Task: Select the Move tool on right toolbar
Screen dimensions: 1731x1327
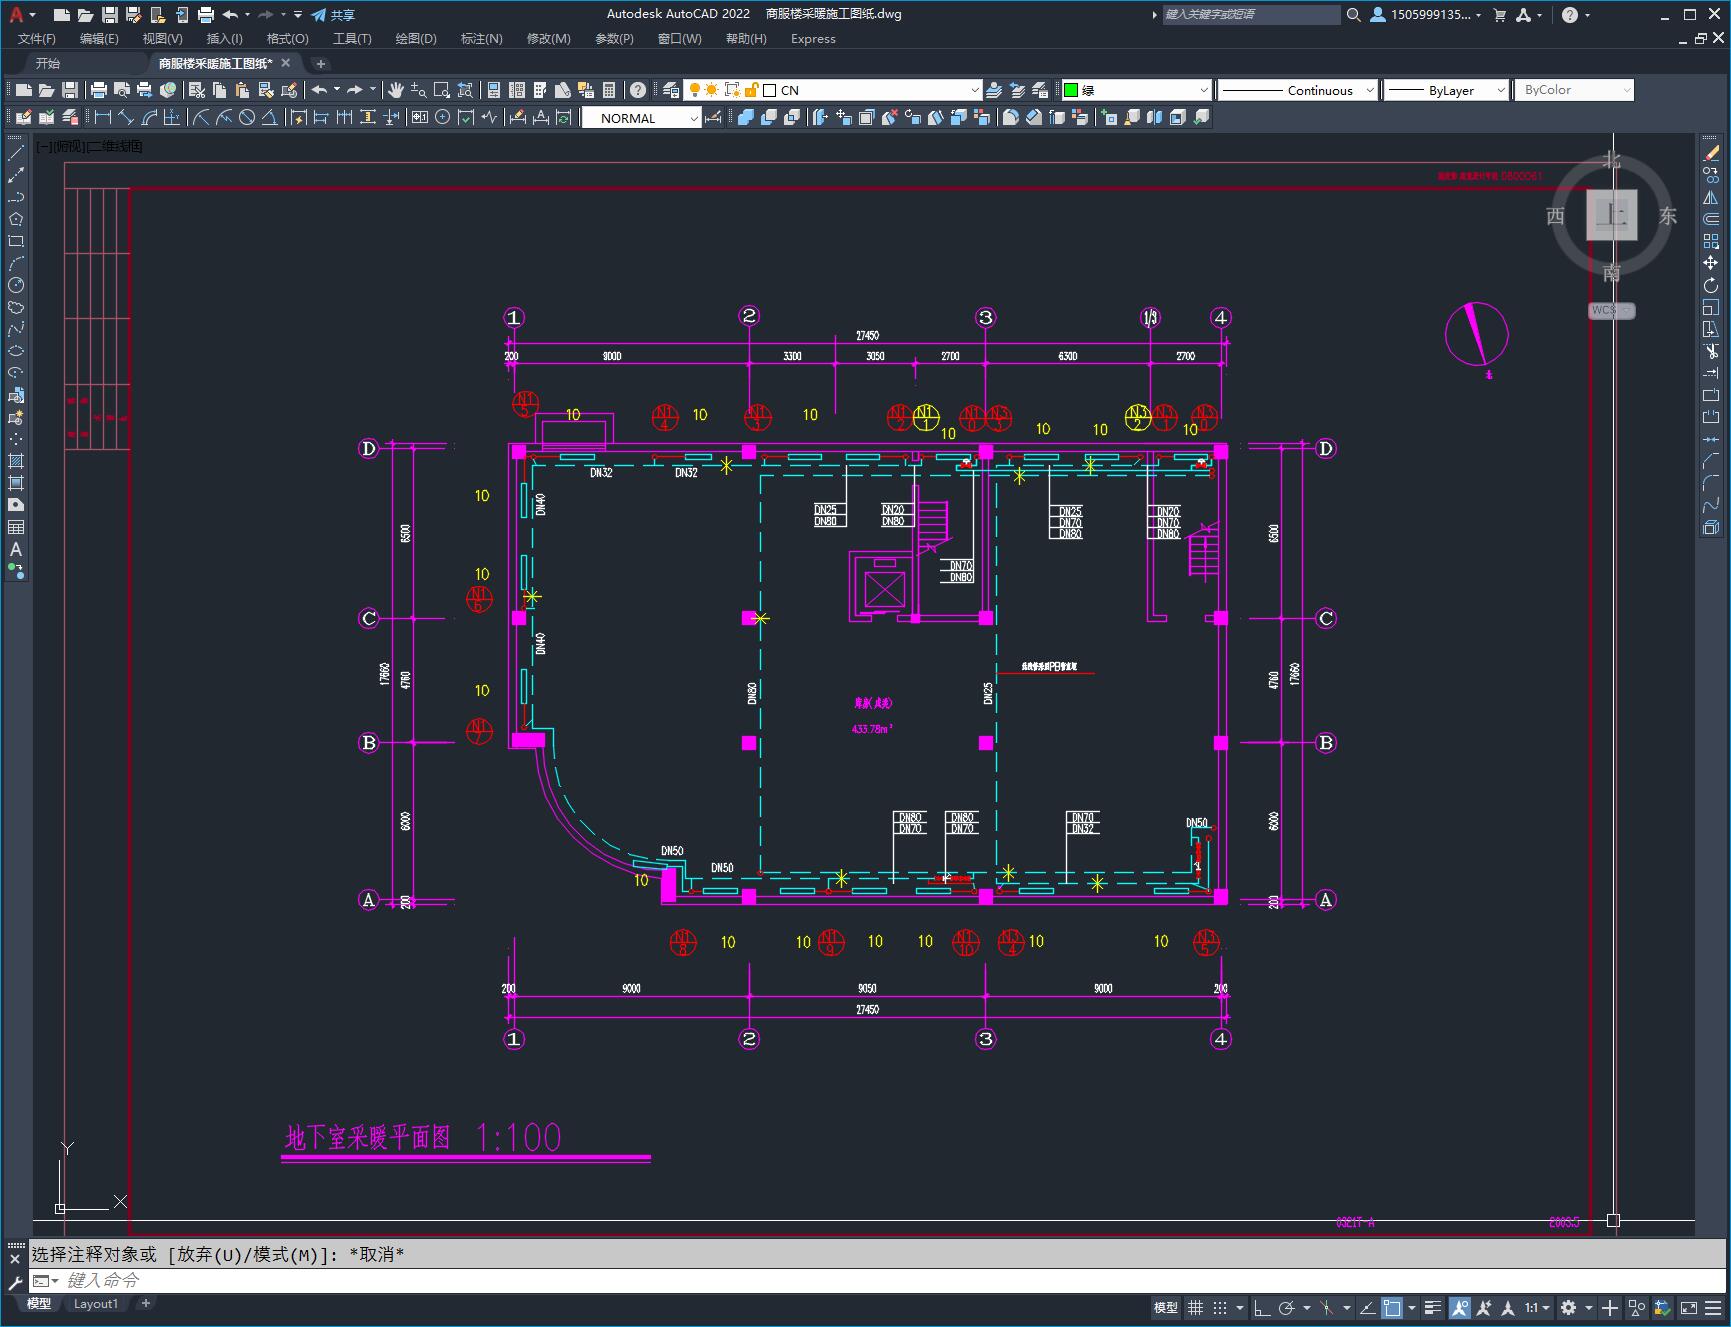Action: point(1711,264)
